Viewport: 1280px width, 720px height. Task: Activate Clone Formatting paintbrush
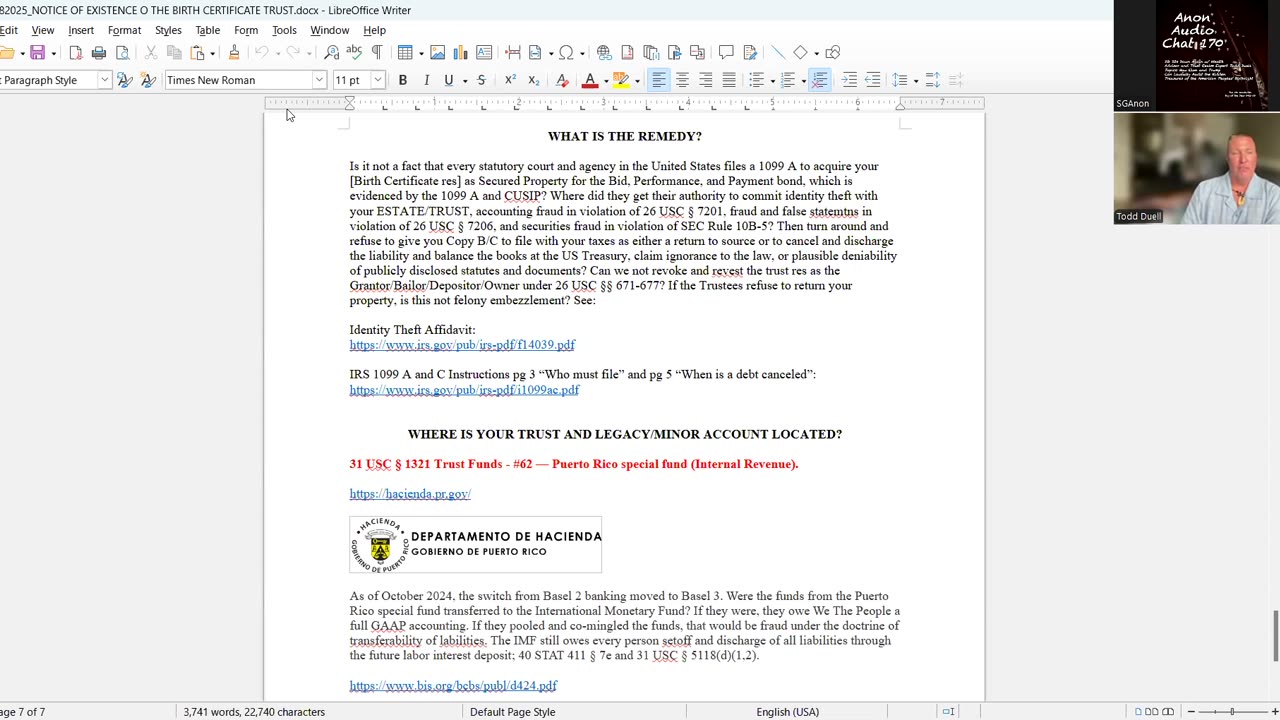click(234, 53)
